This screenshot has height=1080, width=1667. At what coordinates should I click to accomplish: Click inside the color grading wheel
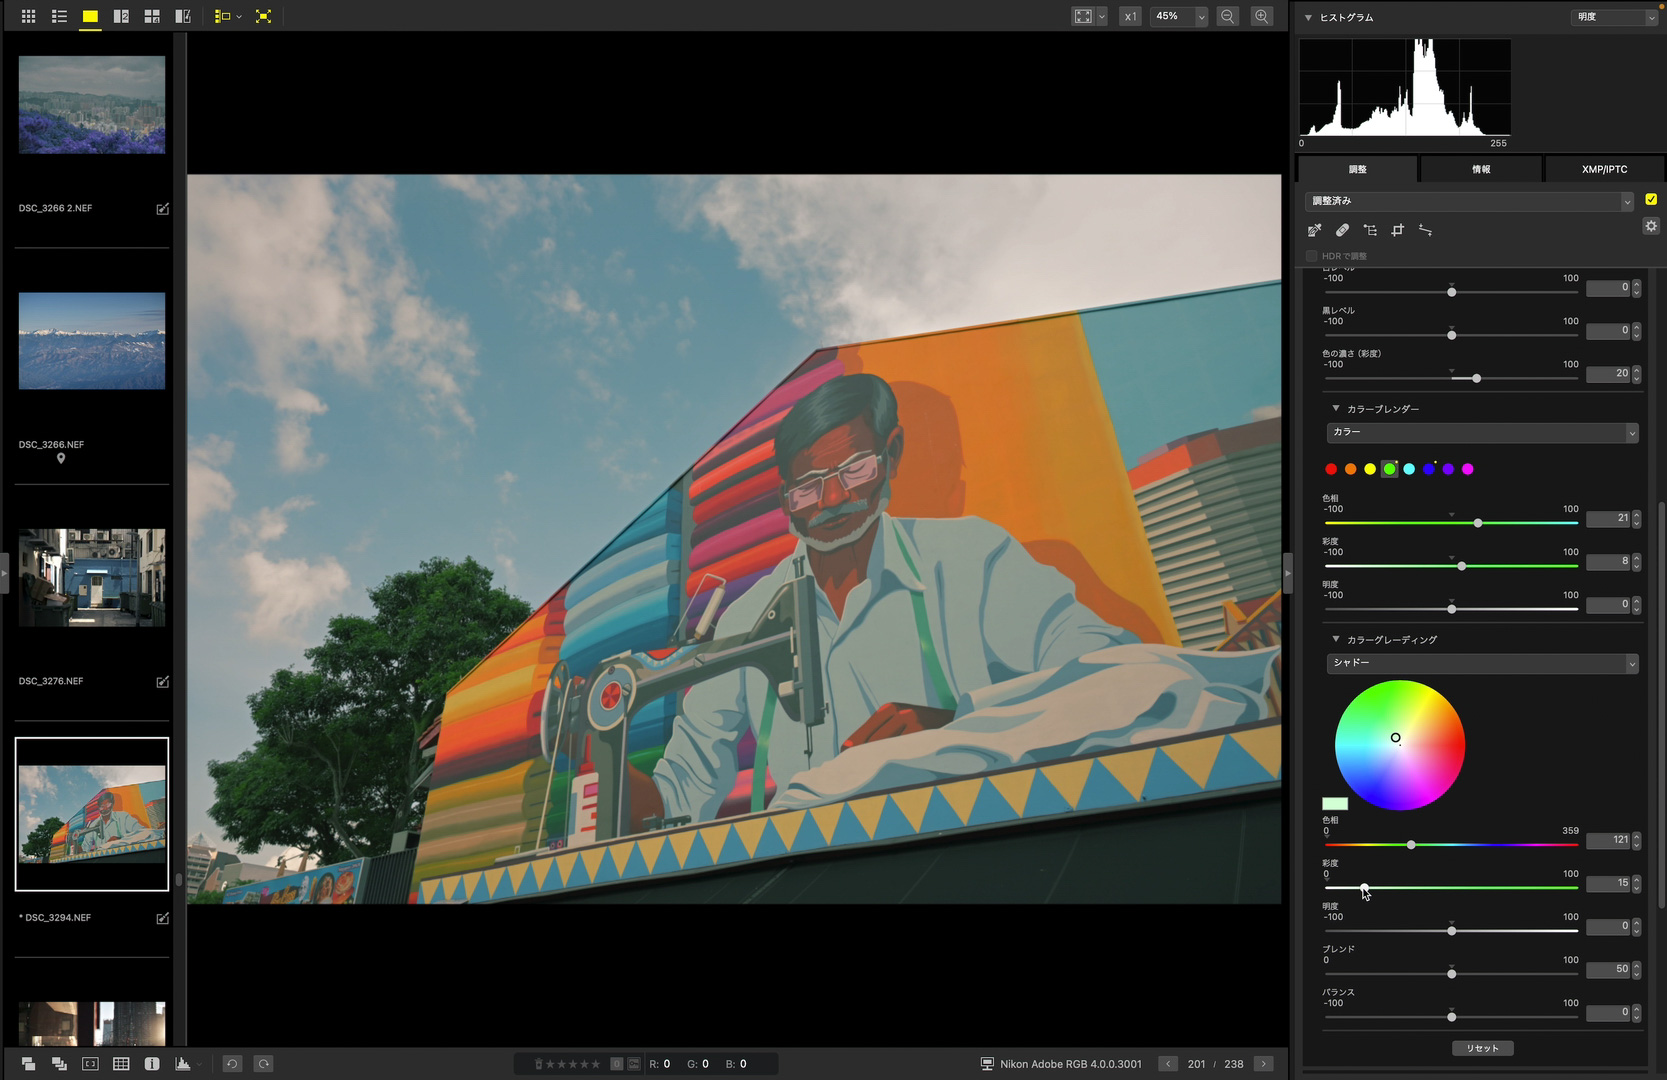tap(1400, 745)
